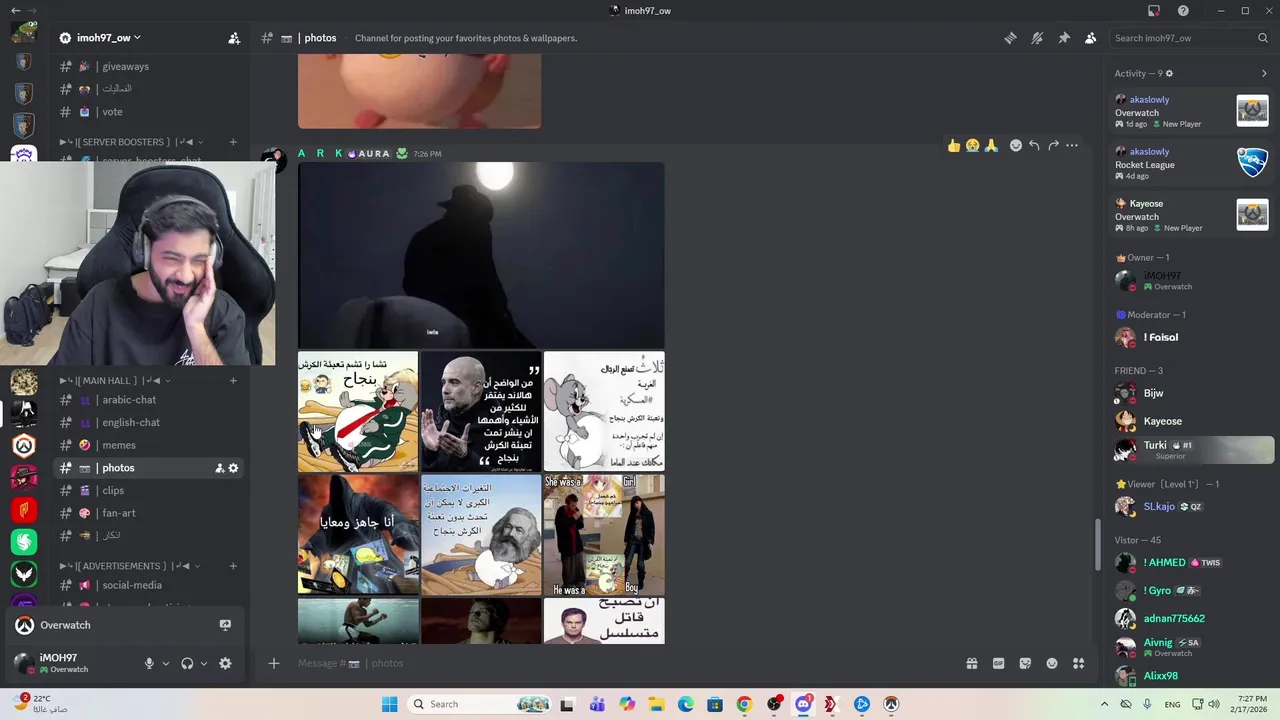Open the dark silhouette moon image
The image size is (1280, 720).
481,255
